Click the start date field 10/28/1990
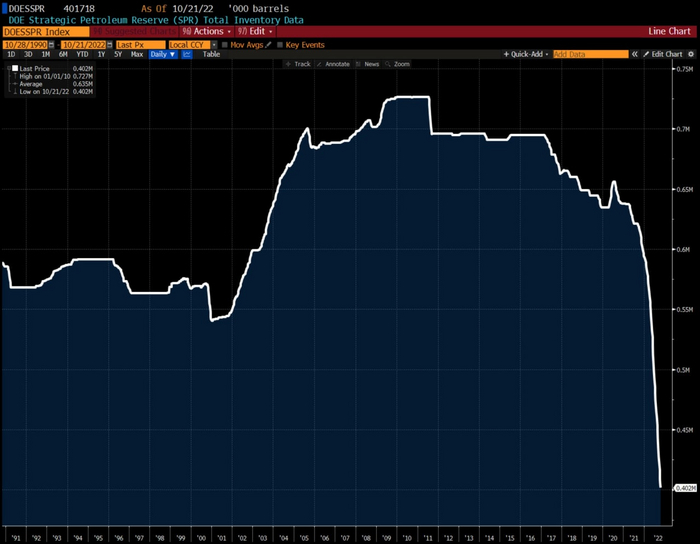Screen dimensions: 700x544 tap(25, 45)
